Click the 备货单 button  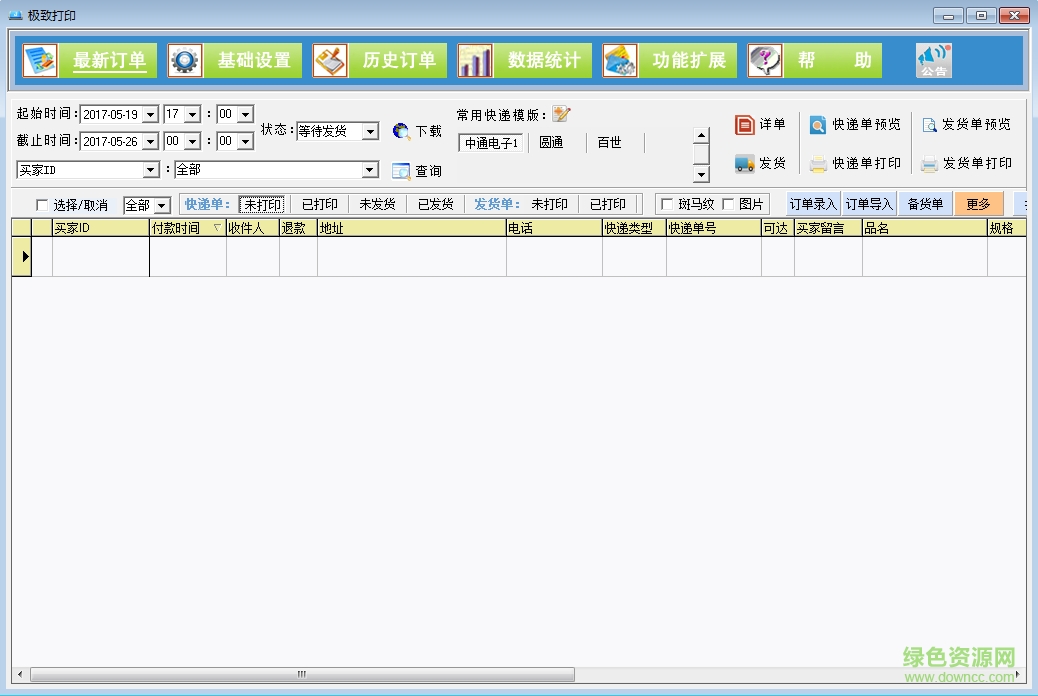point(925,204)
